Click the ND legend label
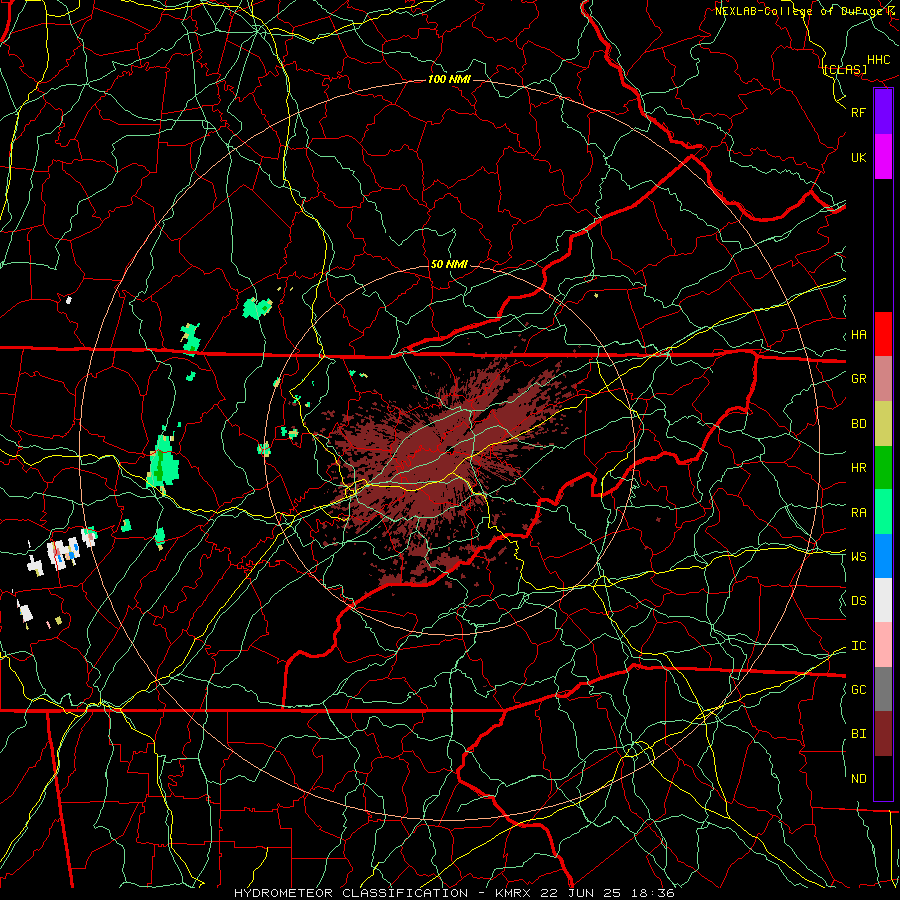The image size is (900, 900). tap(859, 779)
